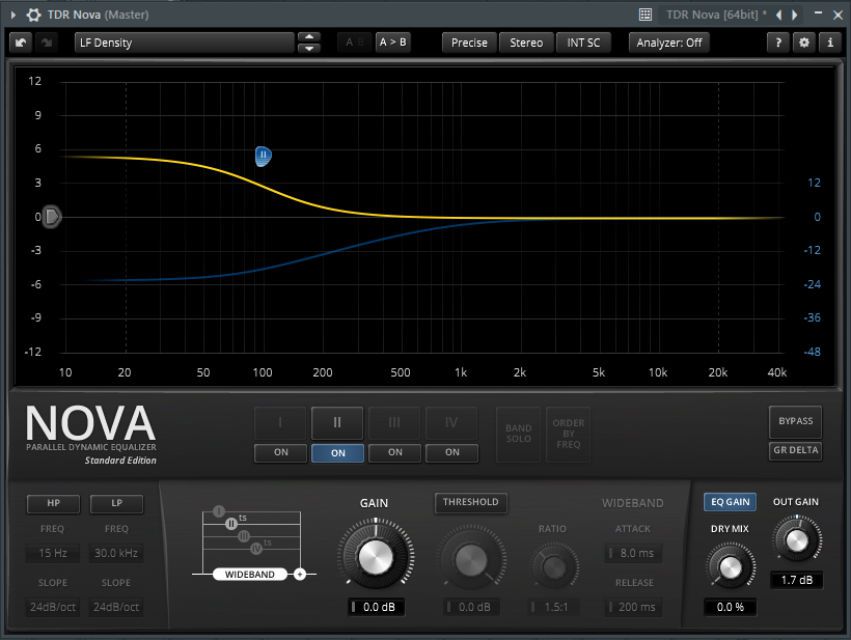Click the OUT GAIN knob
This screenshot has width=851, height=640.
[x=796, y=541]
